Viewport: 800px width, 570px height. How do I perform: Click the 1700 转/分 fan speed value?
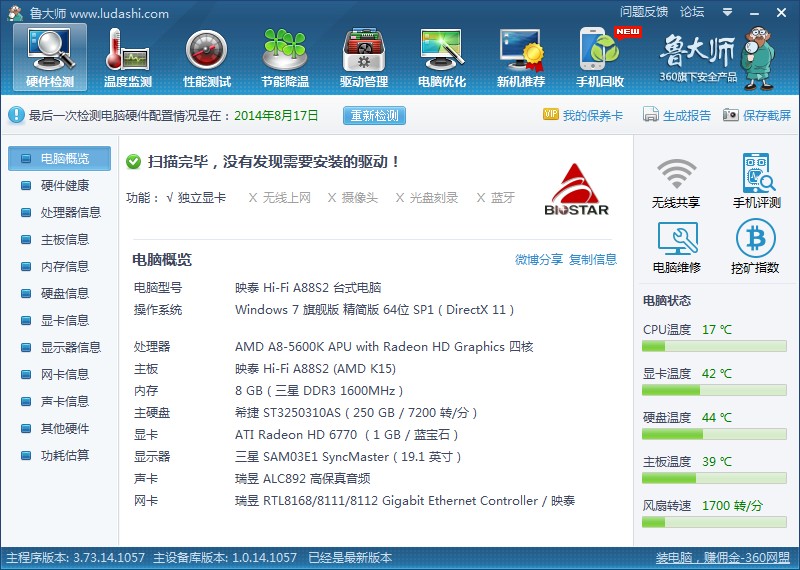coord(732,506)
